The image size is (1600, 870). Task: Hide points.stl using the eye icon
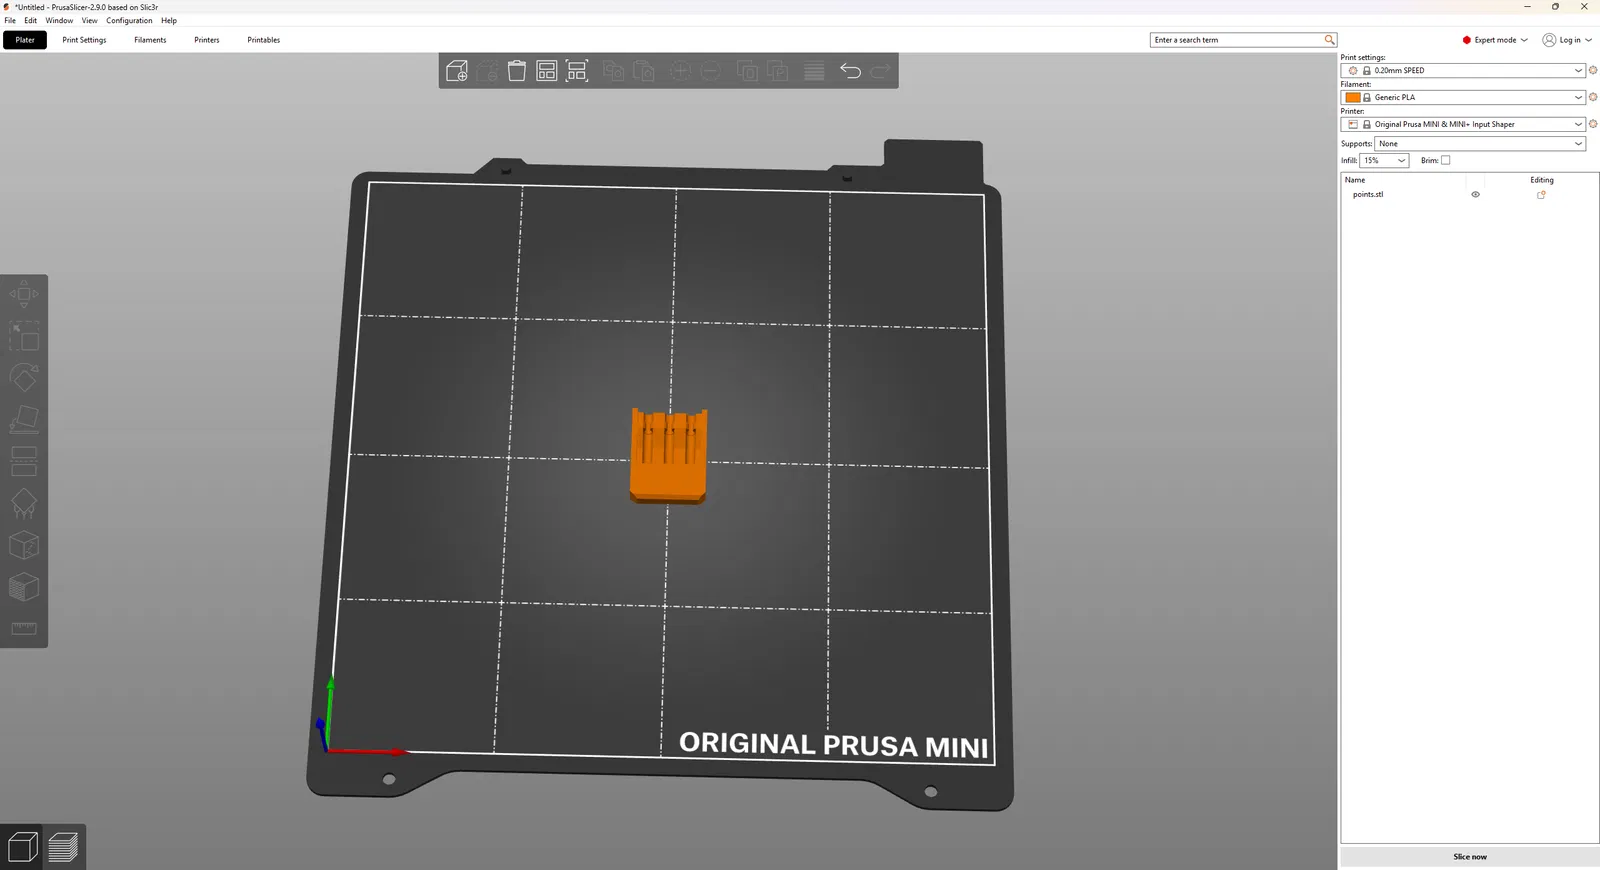coord(1475,195)
